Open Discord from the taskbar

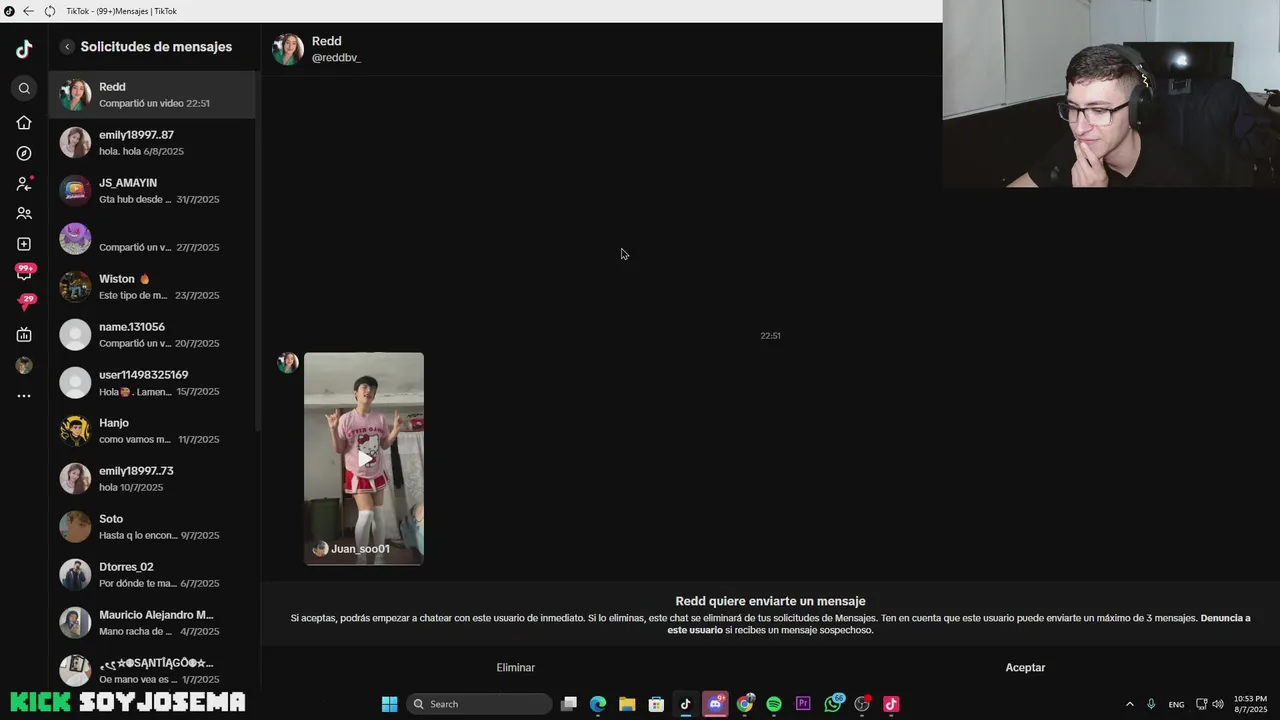point(715,704)
